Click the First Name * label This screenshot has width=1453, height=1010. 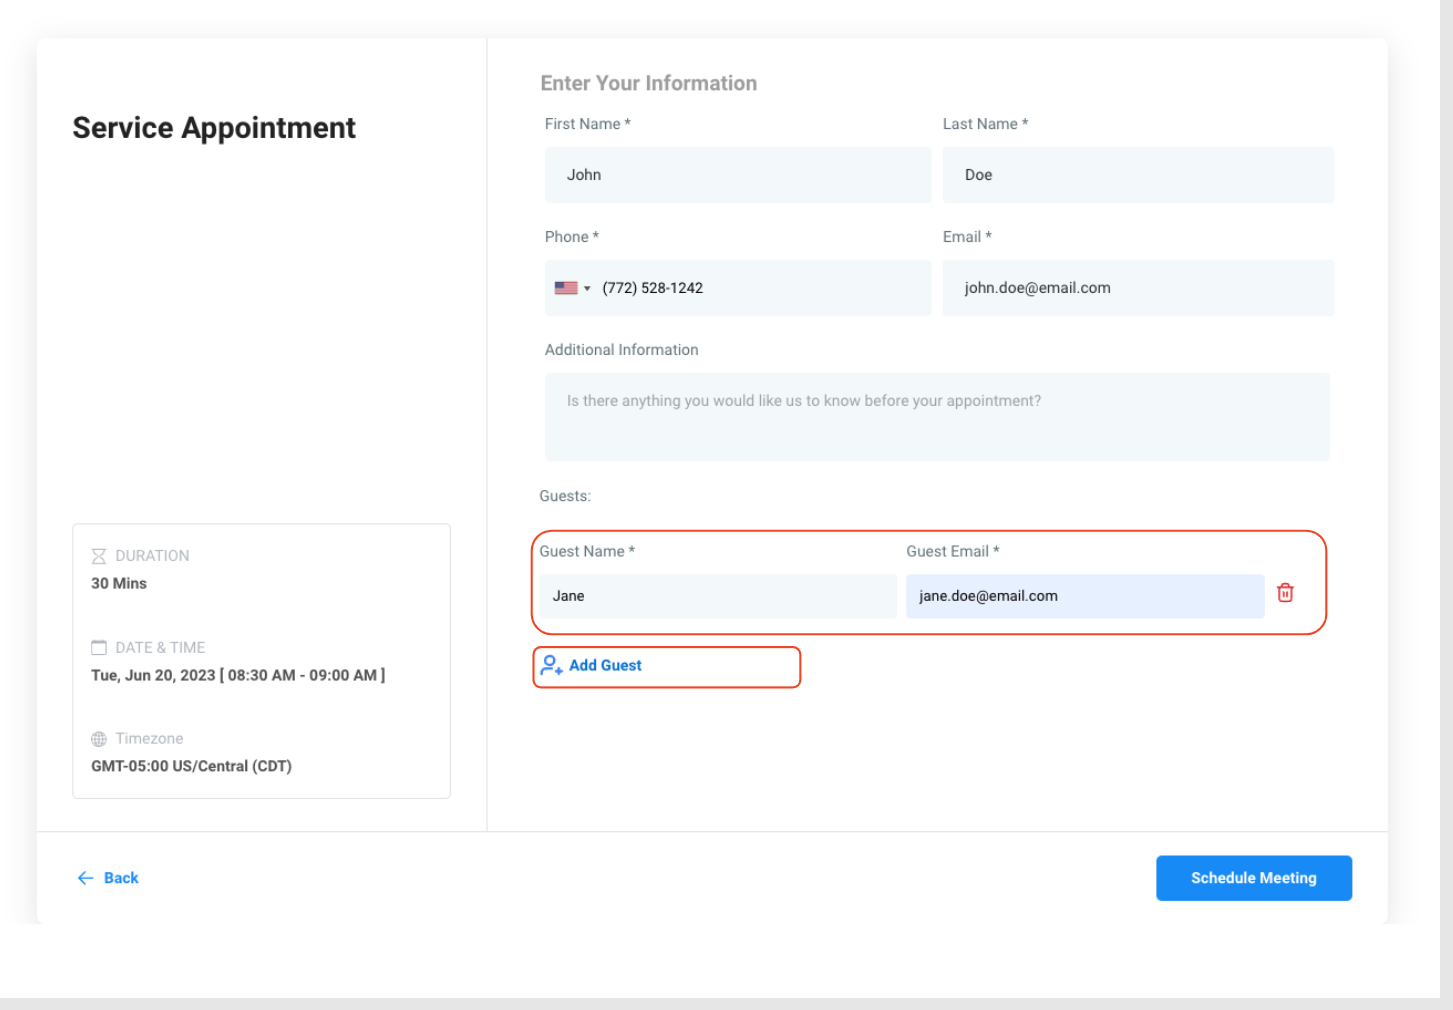[588, 124]
